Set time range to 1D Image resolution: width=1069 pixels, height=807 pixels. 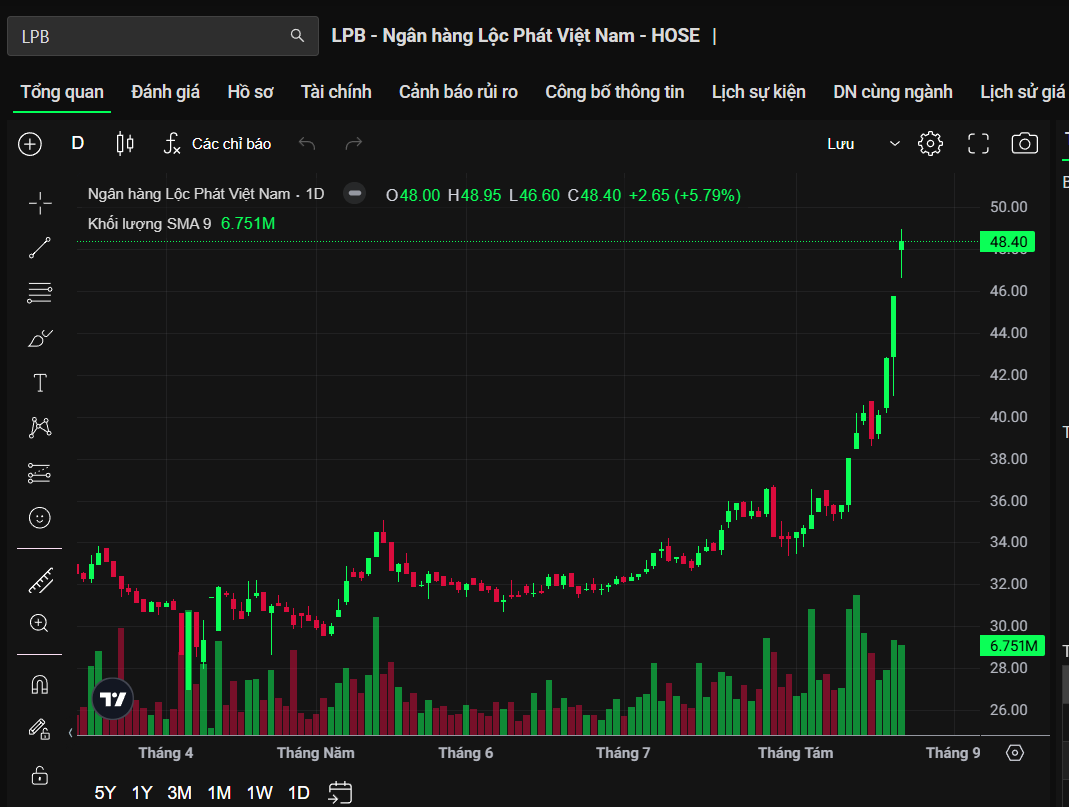click(299, 793)
